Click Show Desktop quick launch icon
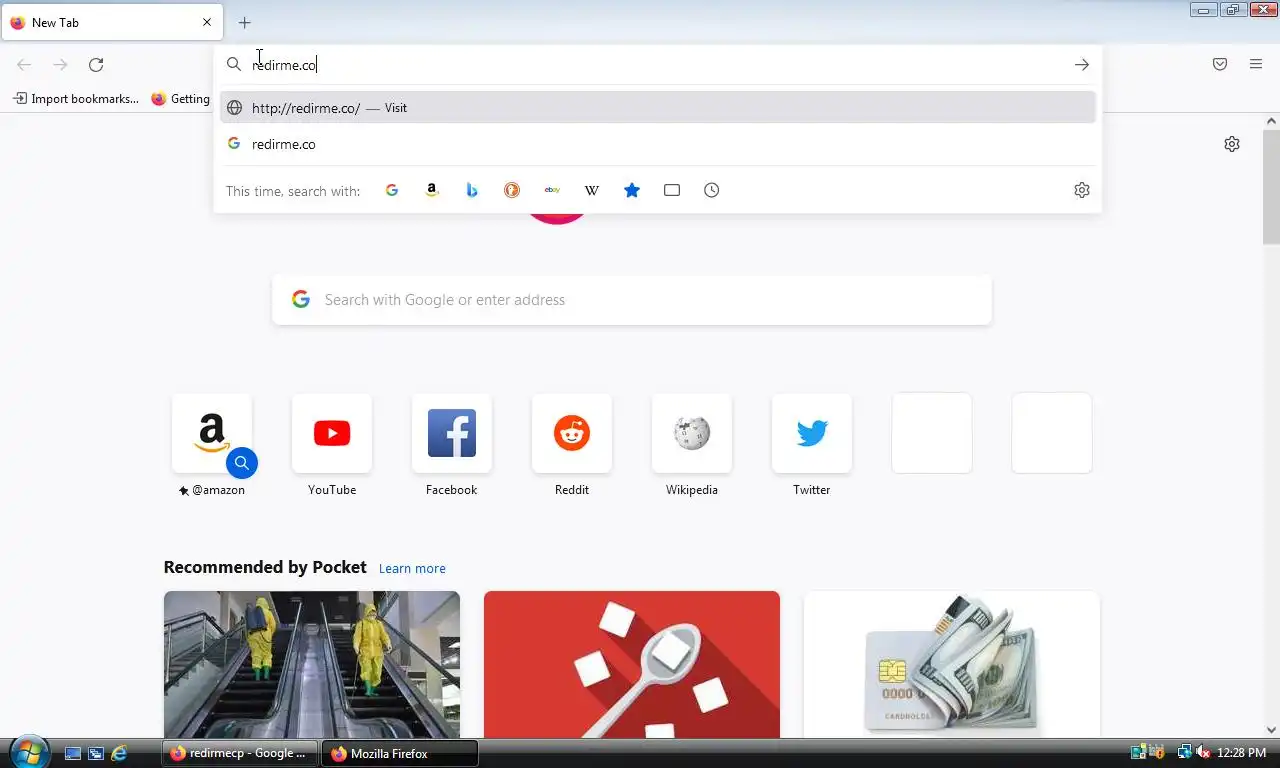Screen dimensions: 1280x768 72,753
